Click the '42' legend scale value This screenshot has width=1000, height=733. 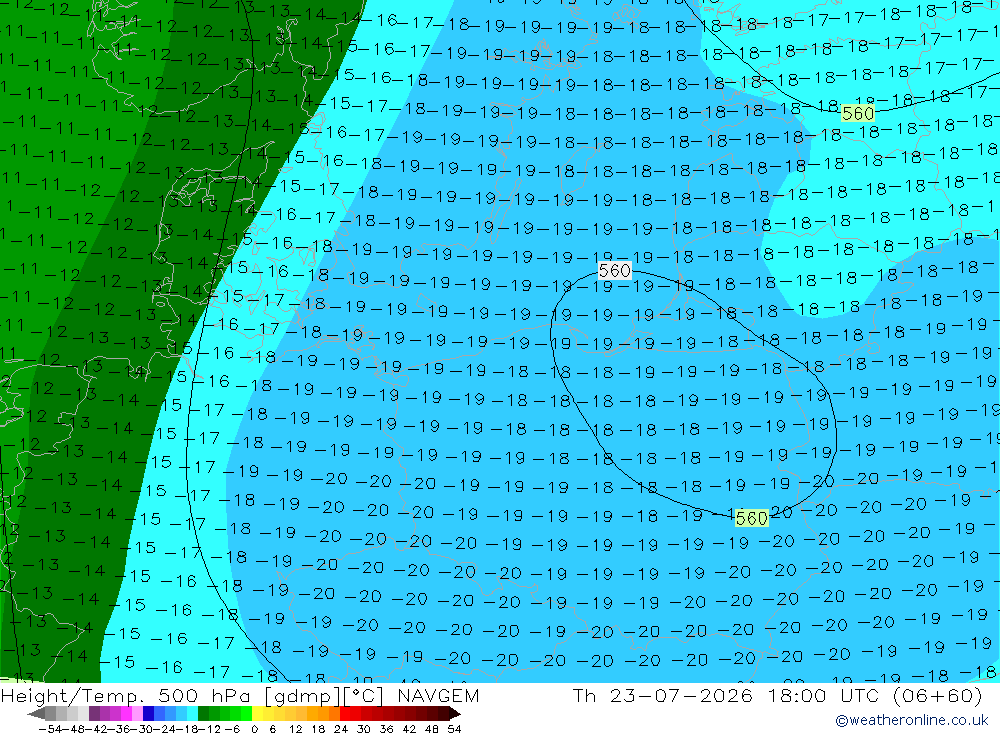(x=409, y=729)
